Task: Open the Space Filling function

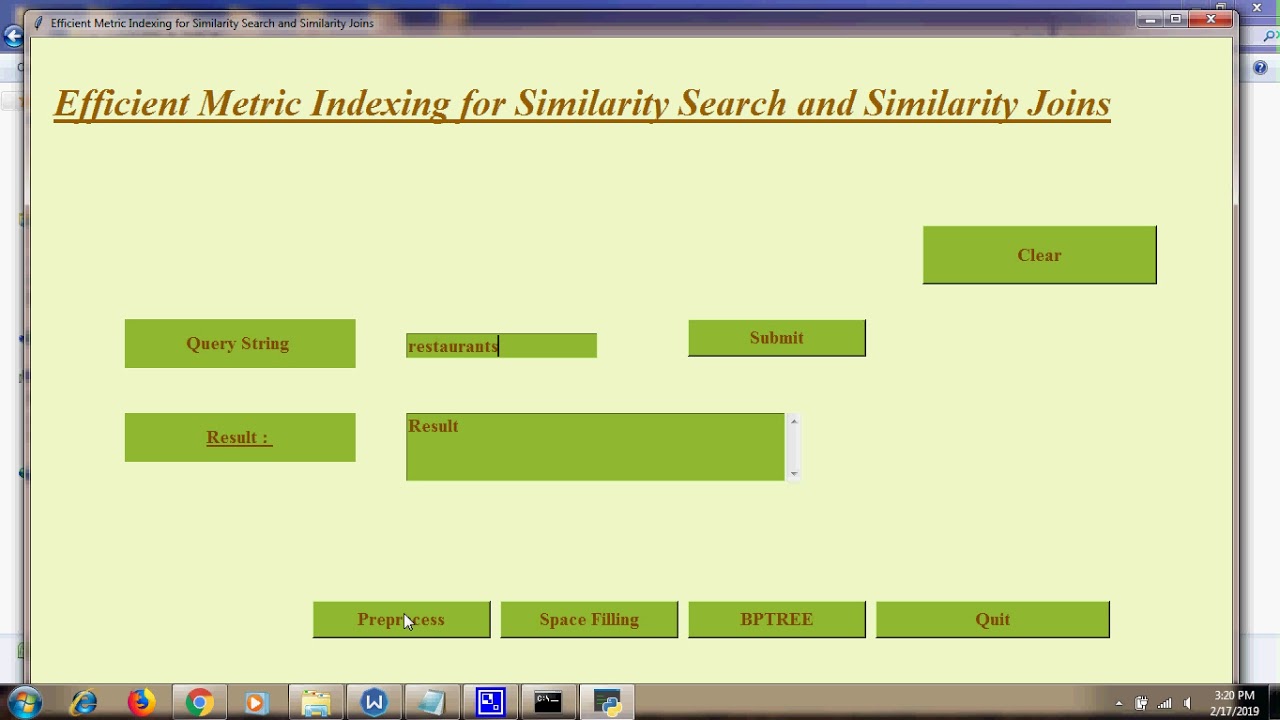Action: click(x=589, y=619)
